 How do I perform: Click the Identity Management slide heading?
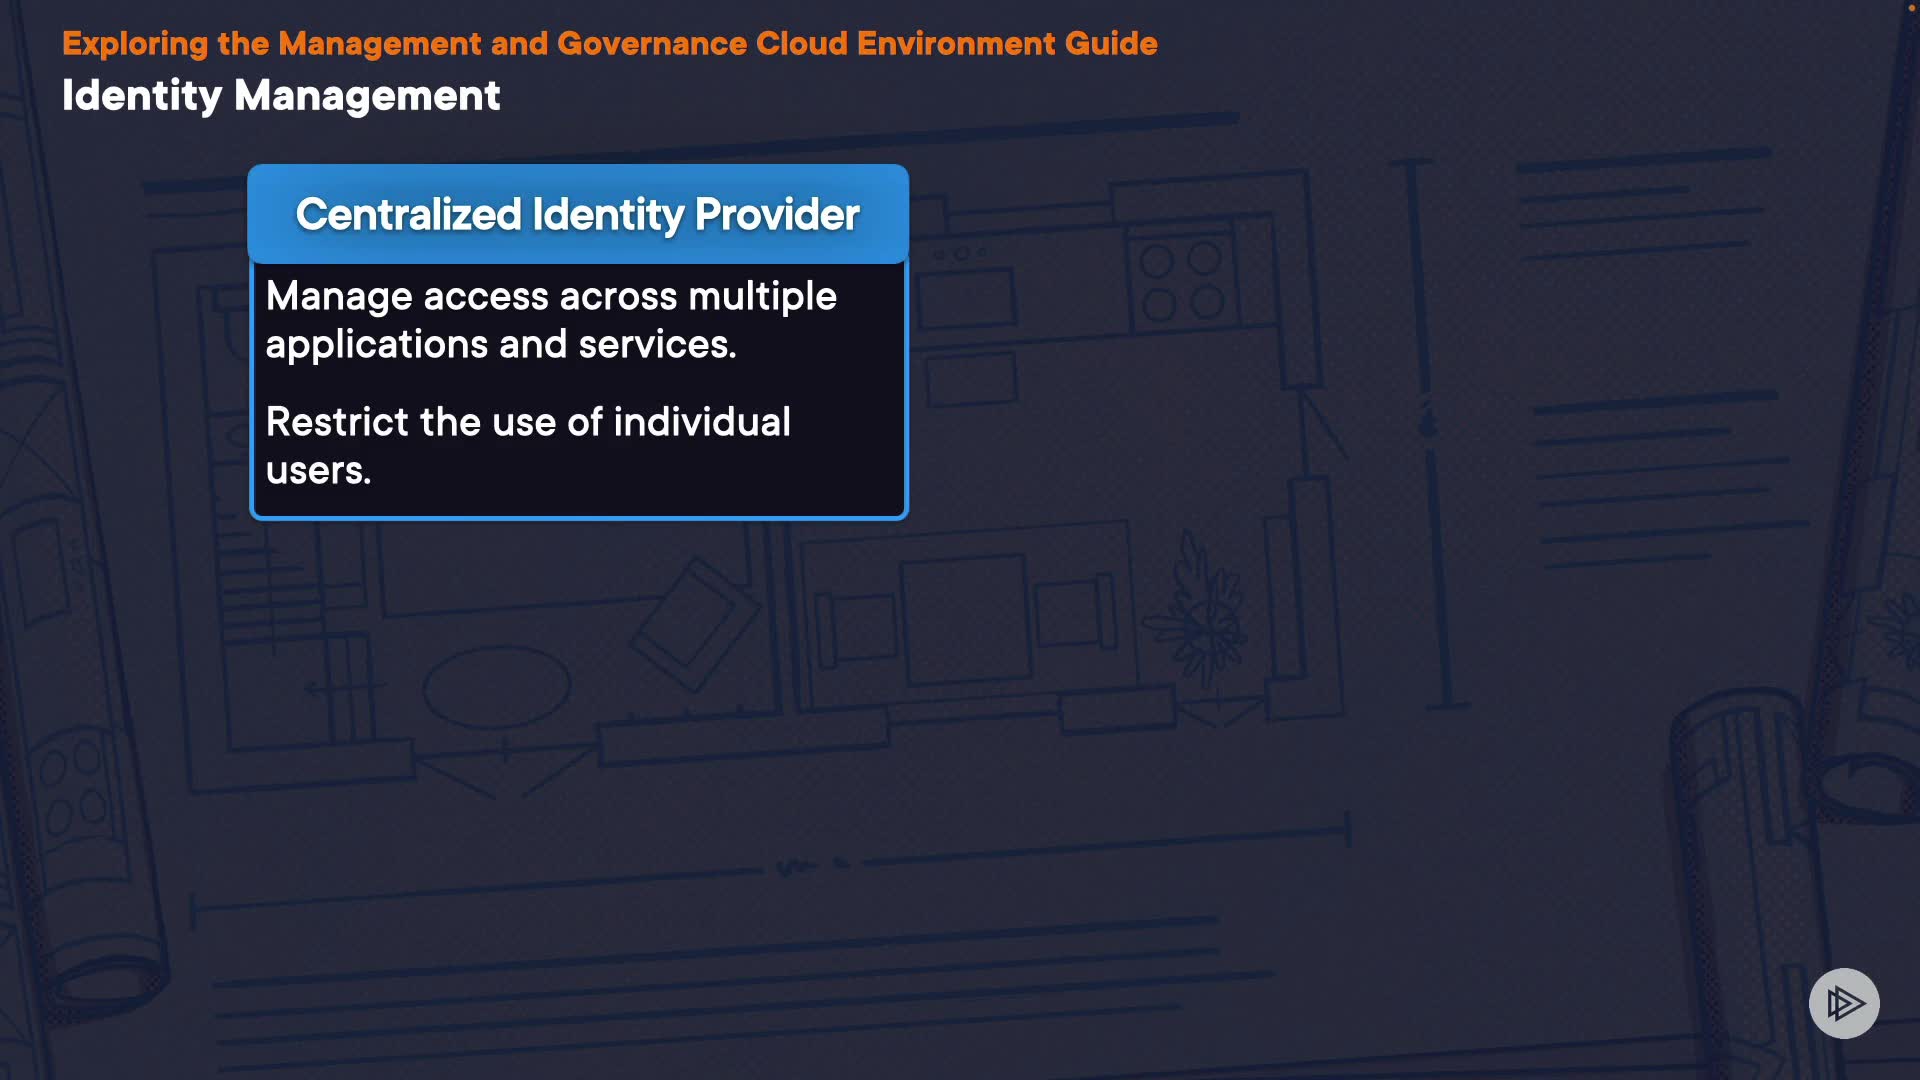[281, 96]
